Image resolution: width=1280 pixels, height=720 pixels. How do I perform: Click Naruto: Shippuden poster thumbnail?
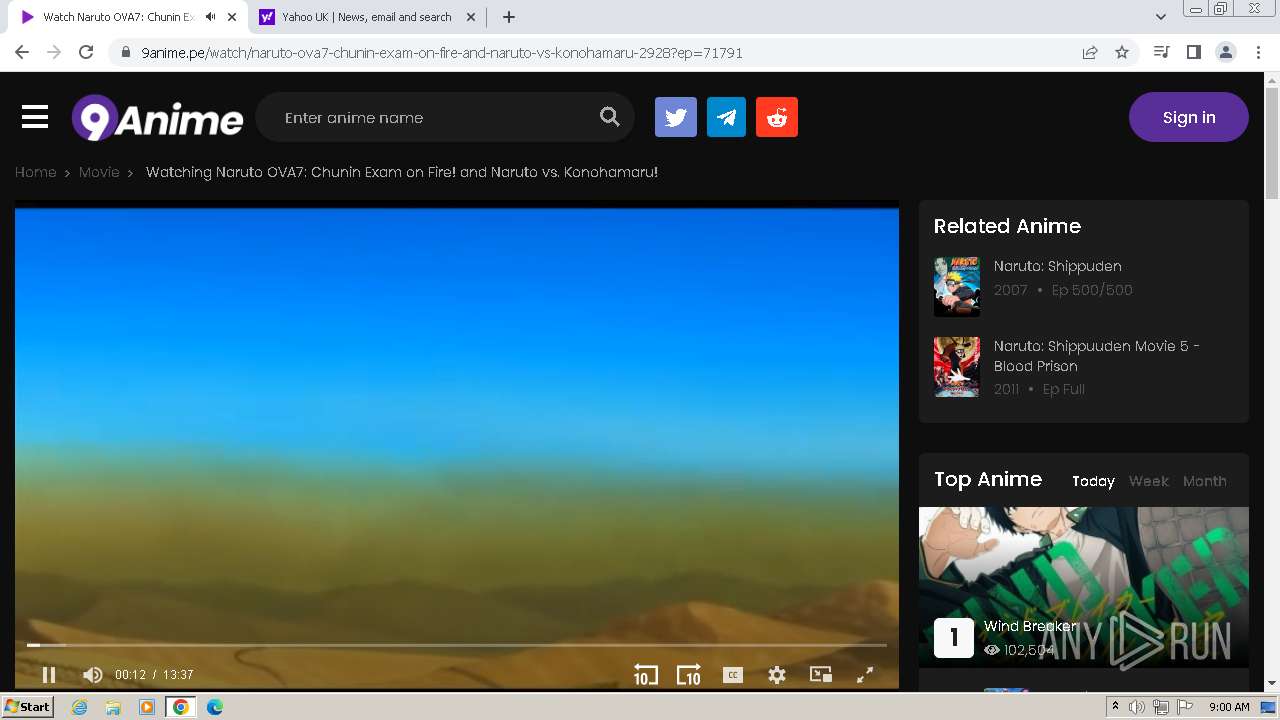(957, 287)
